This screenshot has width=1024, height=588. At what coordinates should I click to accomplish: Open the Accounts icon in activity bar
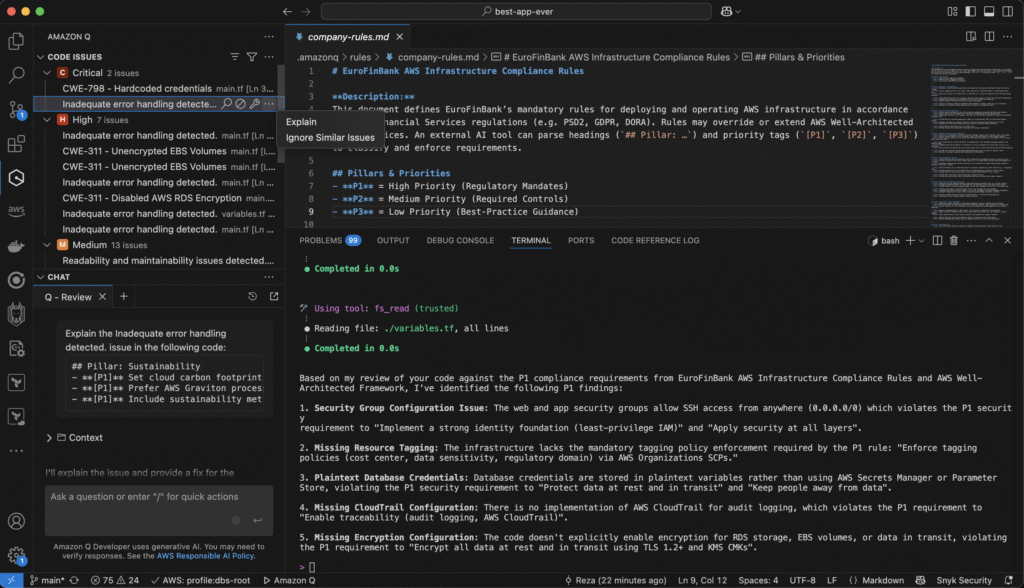point(16,521)
